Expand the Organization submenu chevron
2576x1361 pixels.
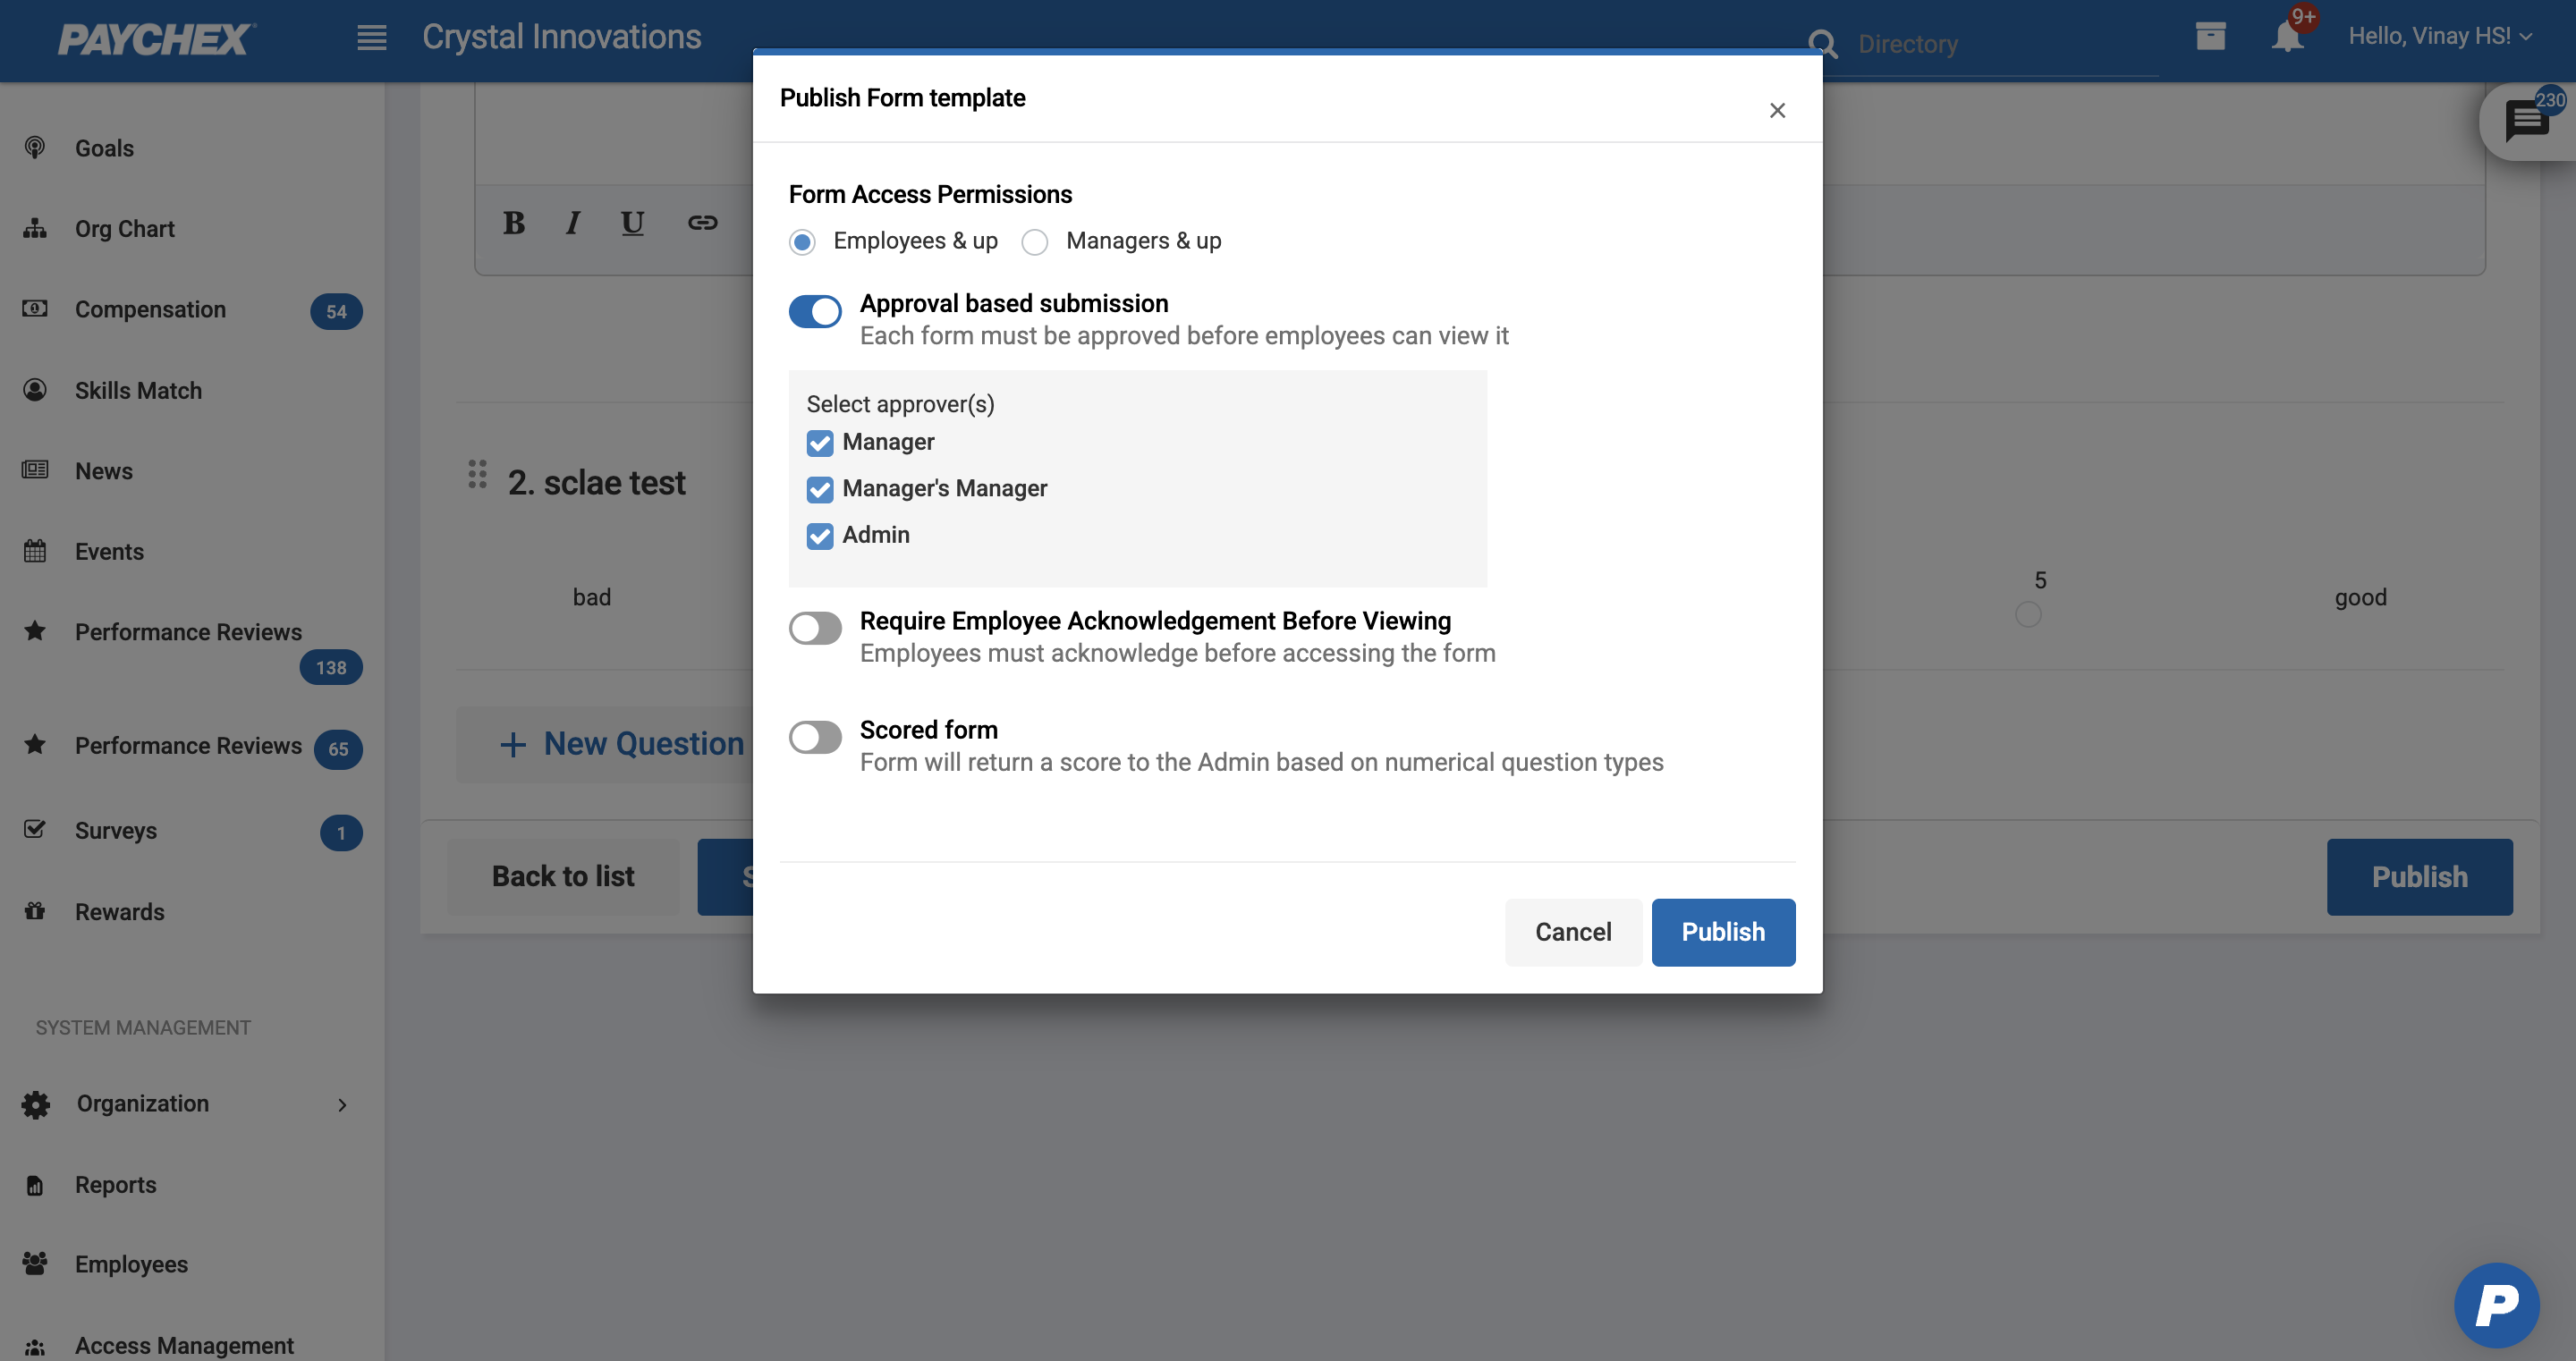[x=342, y=1105]
